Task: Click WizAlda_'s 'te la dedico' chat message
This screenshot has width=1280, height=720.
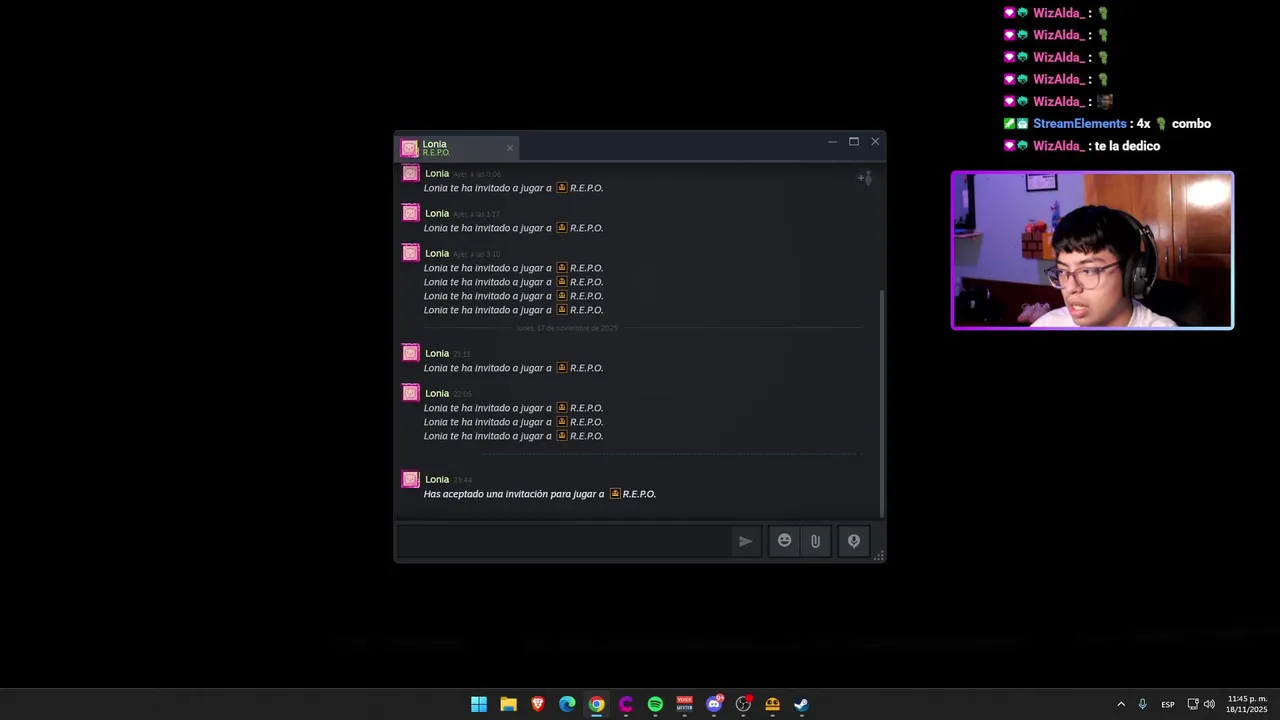Action: [x=1127, y=146]
